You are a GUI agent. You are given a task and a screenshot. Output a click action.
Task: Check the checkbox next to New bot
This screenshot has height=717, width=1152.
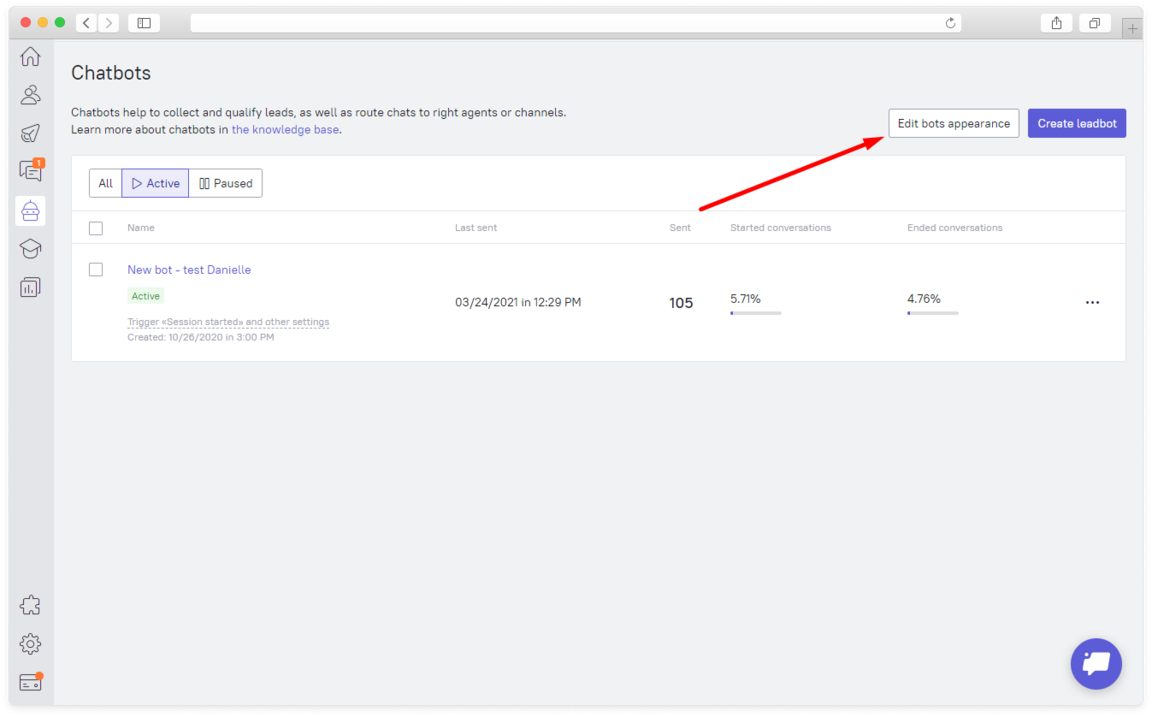click(96, 269)
